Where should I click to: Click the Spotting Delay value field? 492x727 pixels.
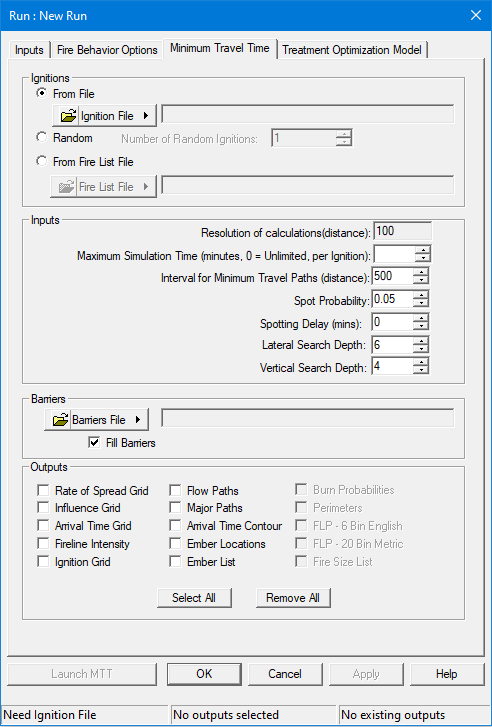[392, 322]
